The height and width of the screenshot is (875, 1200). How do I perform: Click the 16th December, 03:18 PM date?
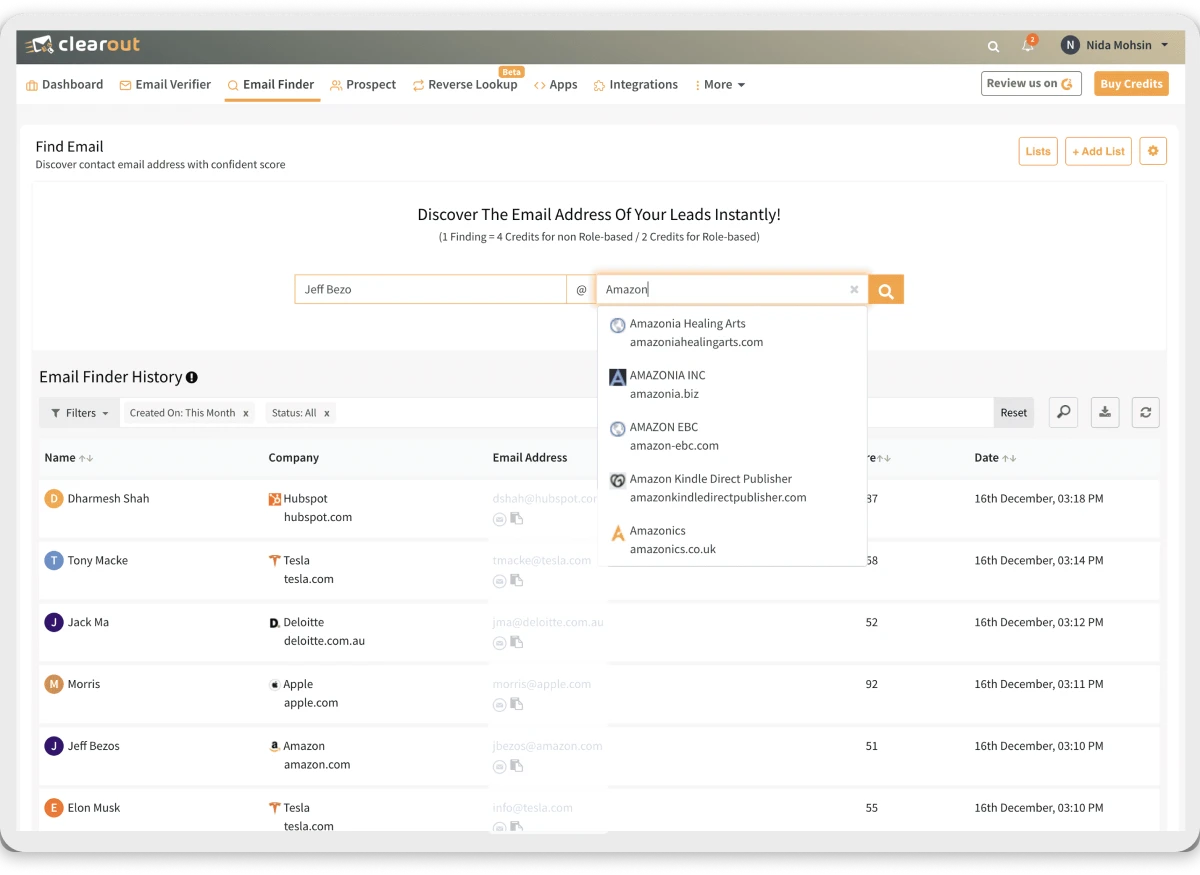pyautogui.click(x=1039, y=499)
